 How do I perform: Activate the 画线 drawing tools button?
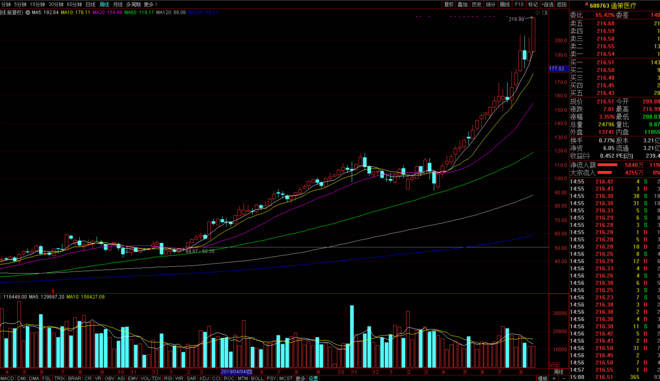pos(505,4)
